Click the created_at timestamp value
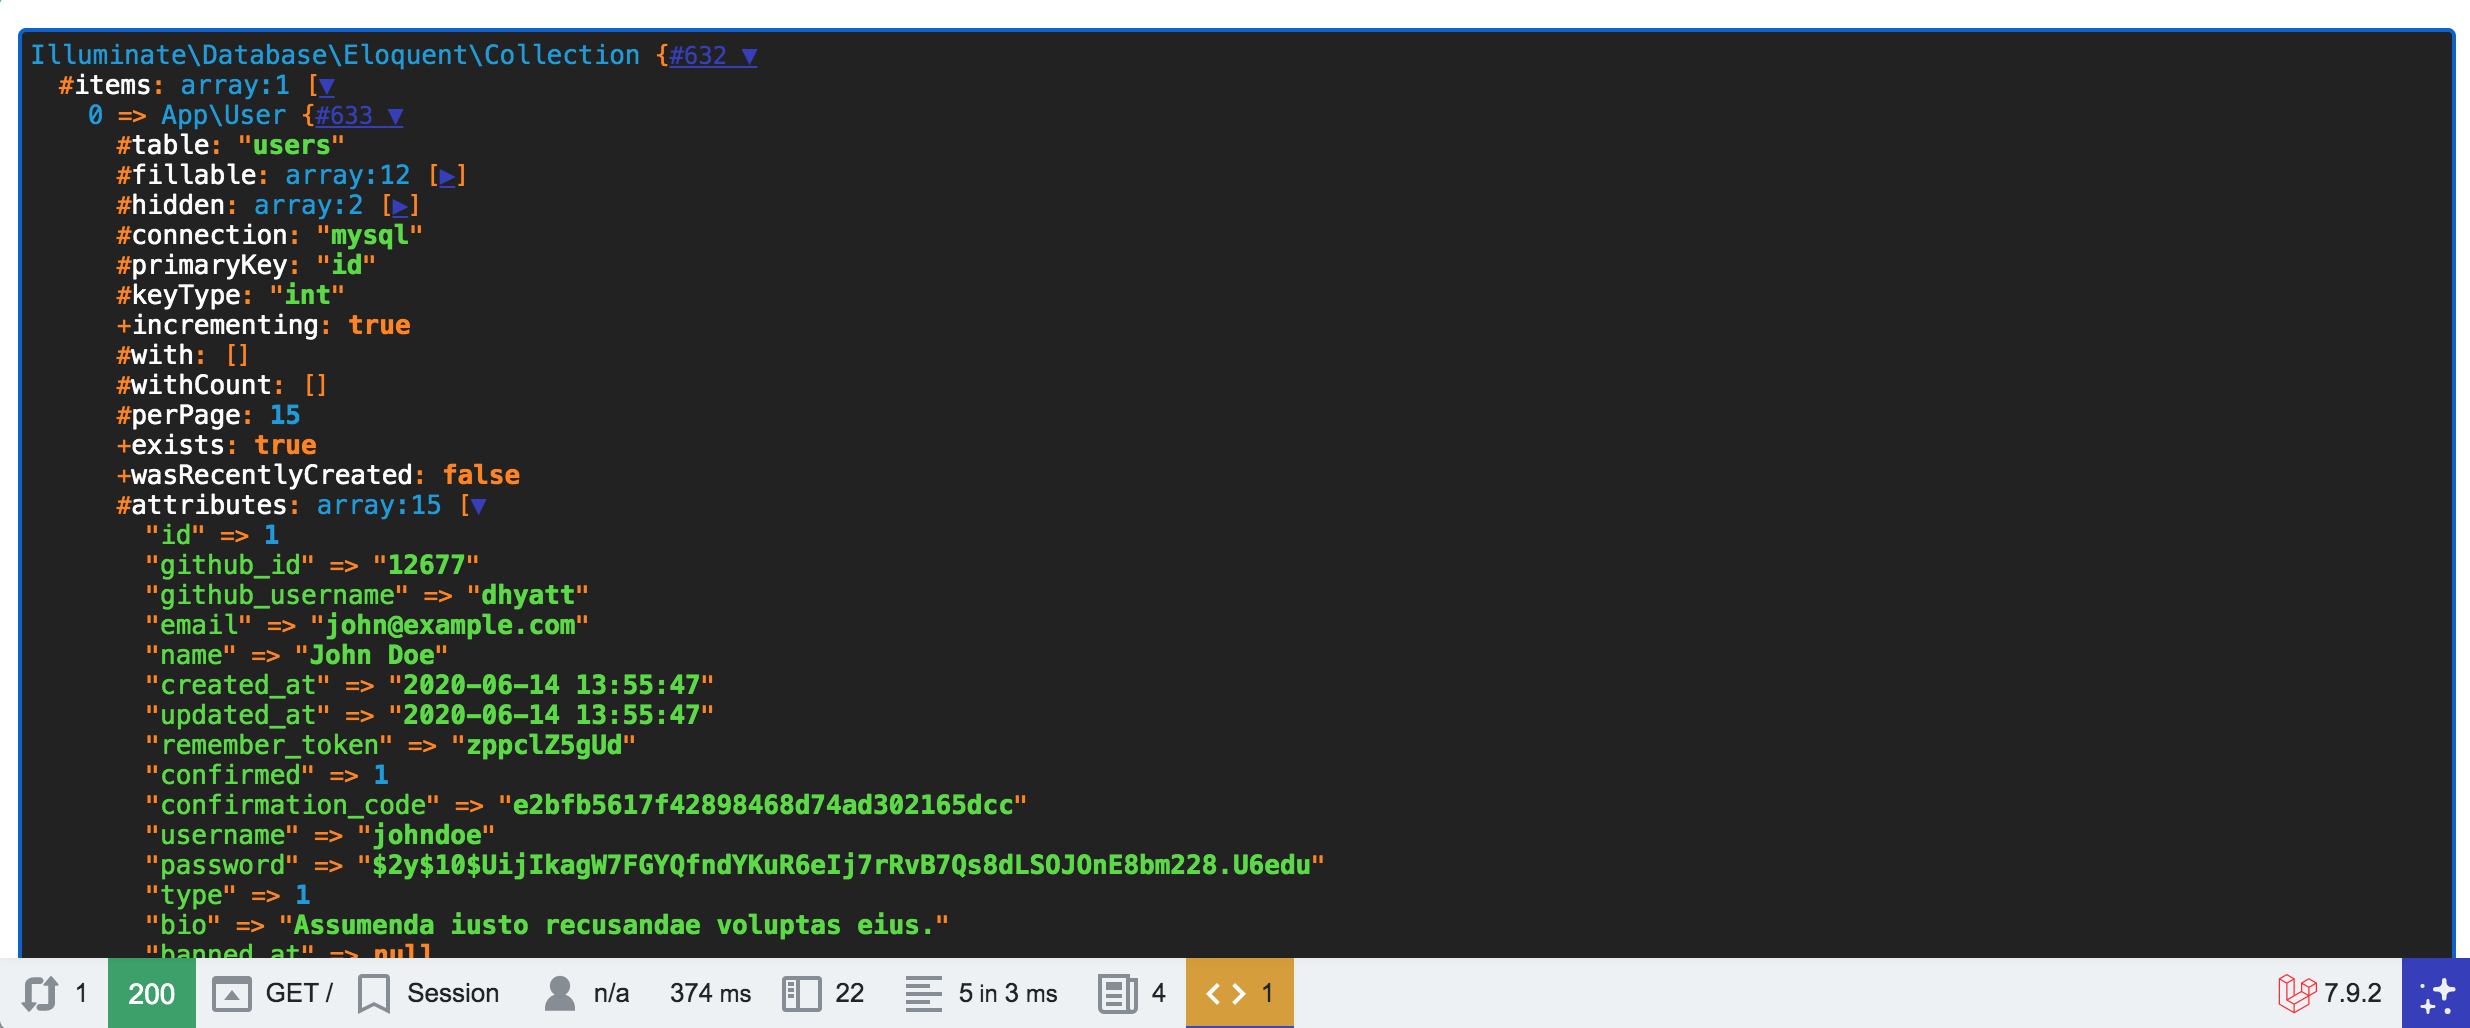The width and height of the screenshot is (2470, 1028). (x=551, y=686)
